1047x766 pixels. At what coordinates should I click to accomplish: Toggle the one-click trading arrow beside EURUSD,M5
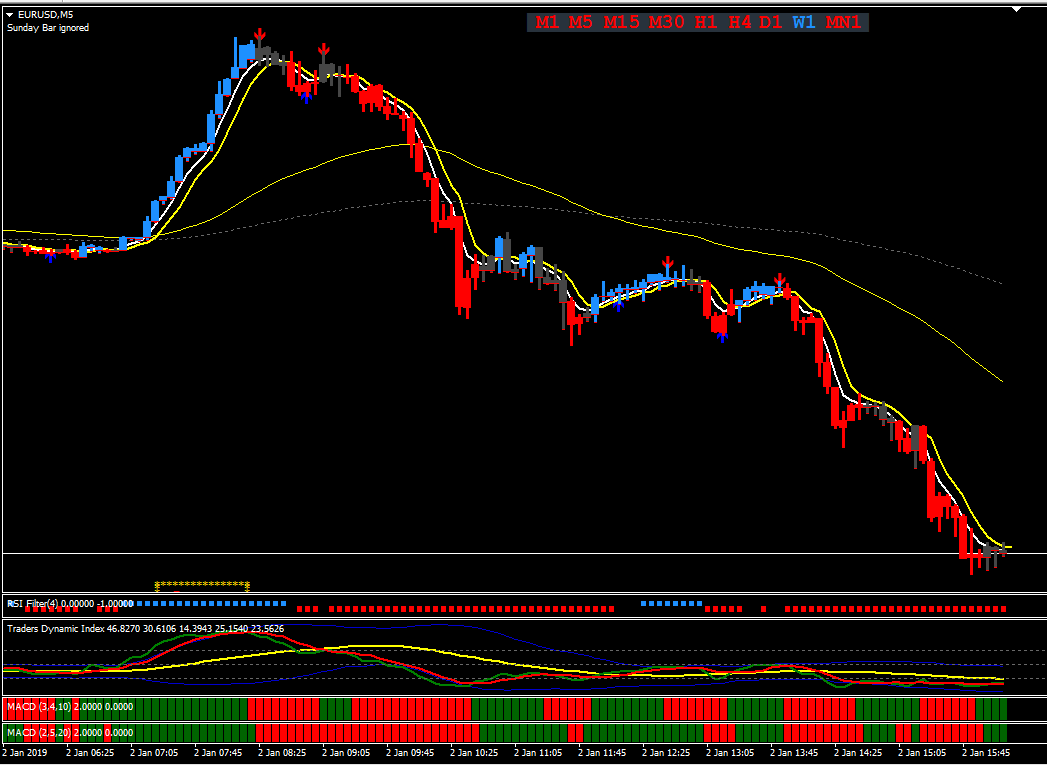click(x=9, y=14)
